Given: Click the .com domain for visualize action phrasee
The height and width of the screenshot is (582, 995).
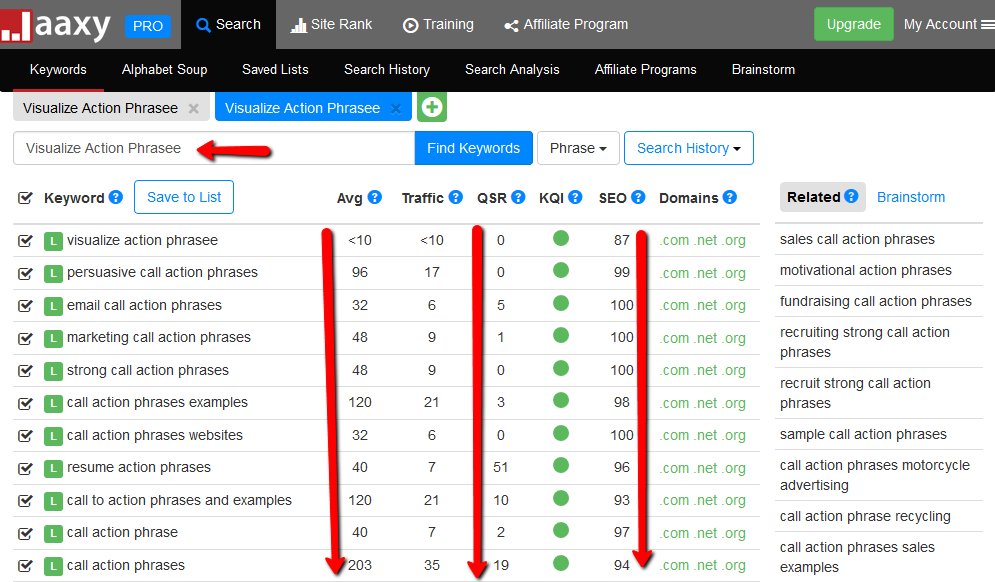Looking at the screenshot, I should 675,241.
